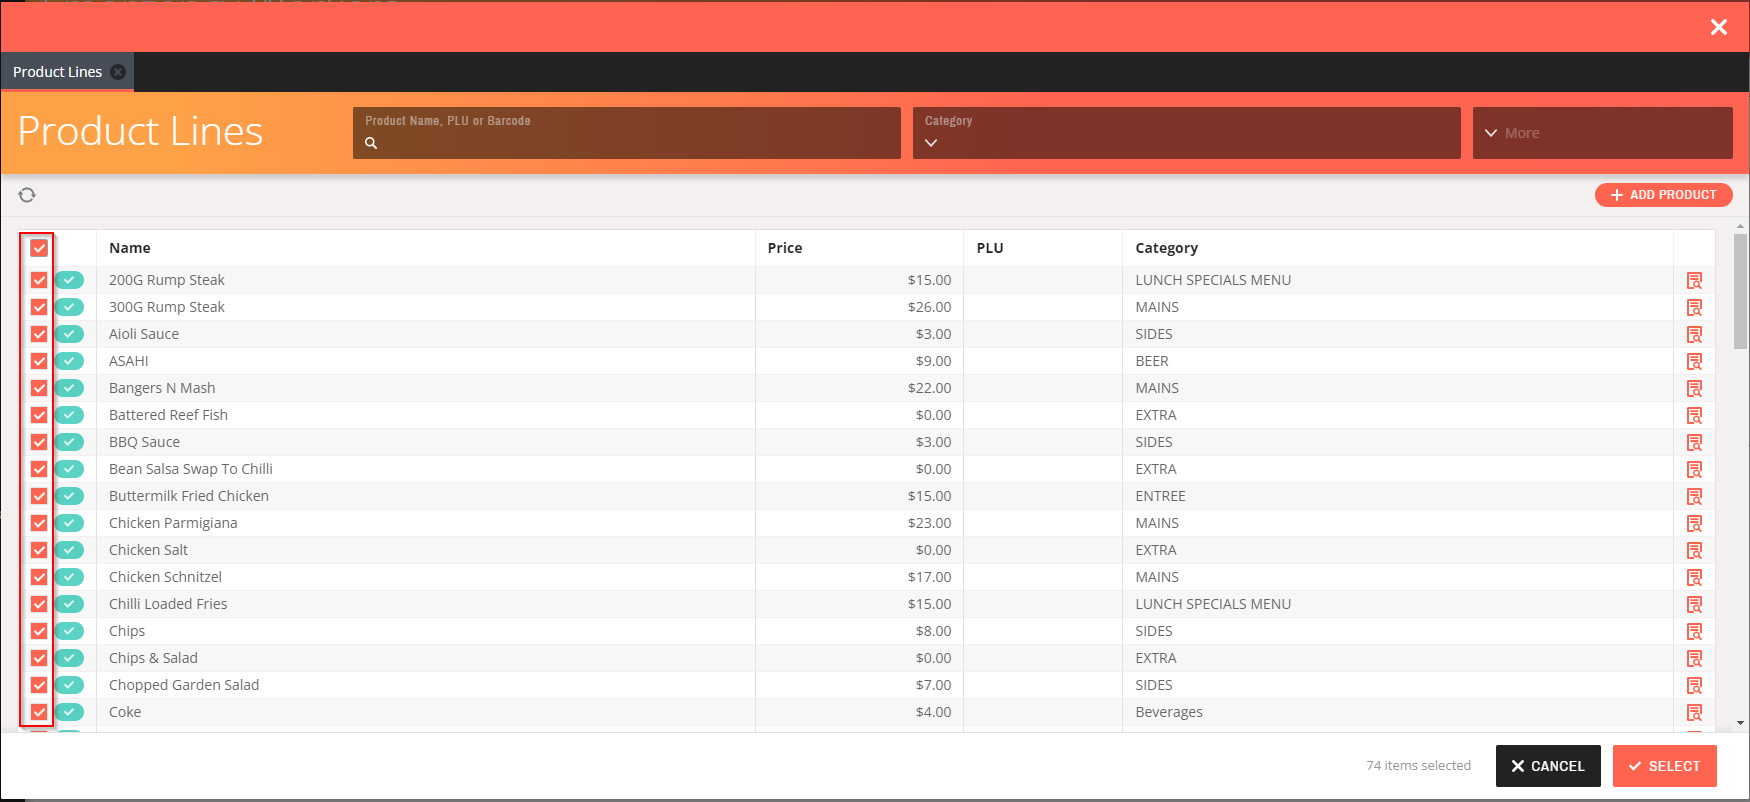
Task: Open details icon for ASAHI row
Action: [1694, 361]
